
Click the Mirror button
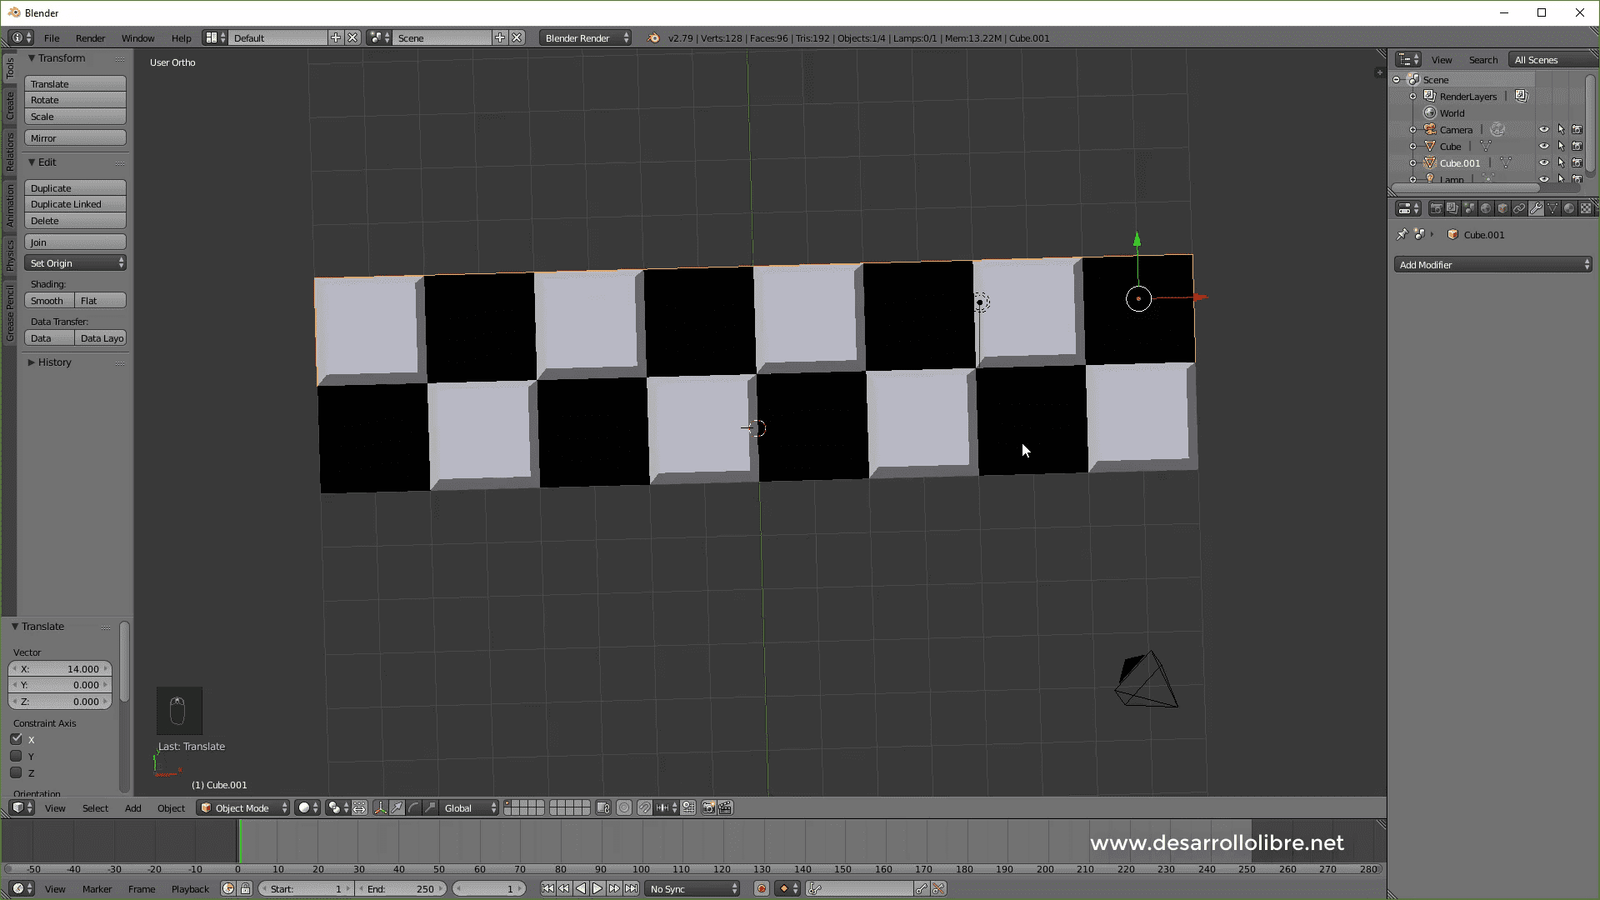pos(76,138)
